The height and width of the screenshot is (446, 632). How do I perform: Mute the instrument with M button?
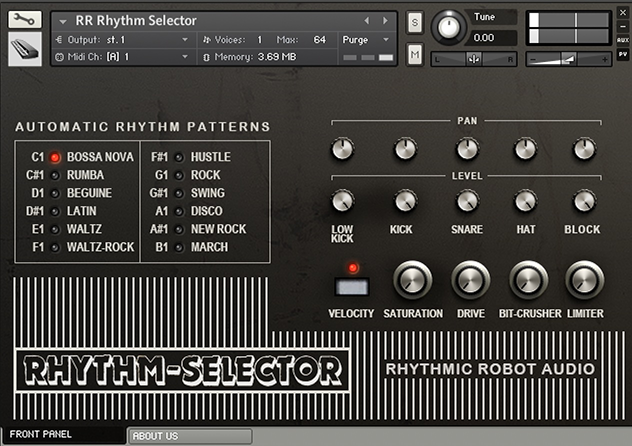[414, 55]
